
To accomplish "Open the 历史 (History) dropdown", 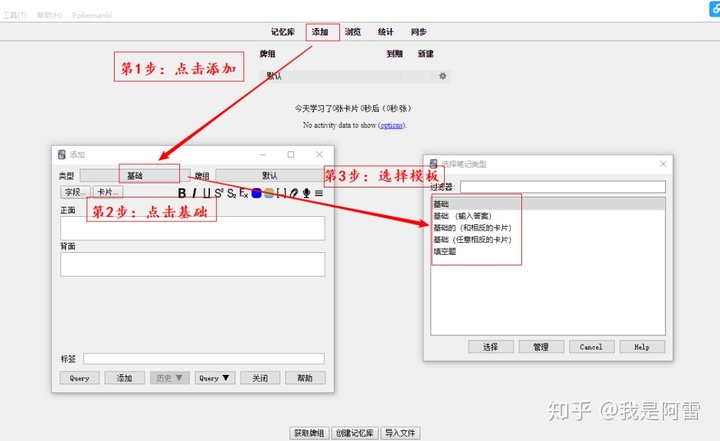I will tap(169, 378).
